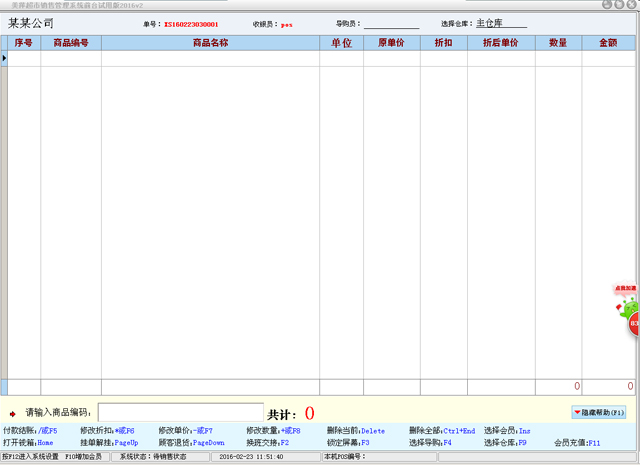Click the 主仓库 warehouse selection field
640x465 pixels.
click(x=500, y=23)
